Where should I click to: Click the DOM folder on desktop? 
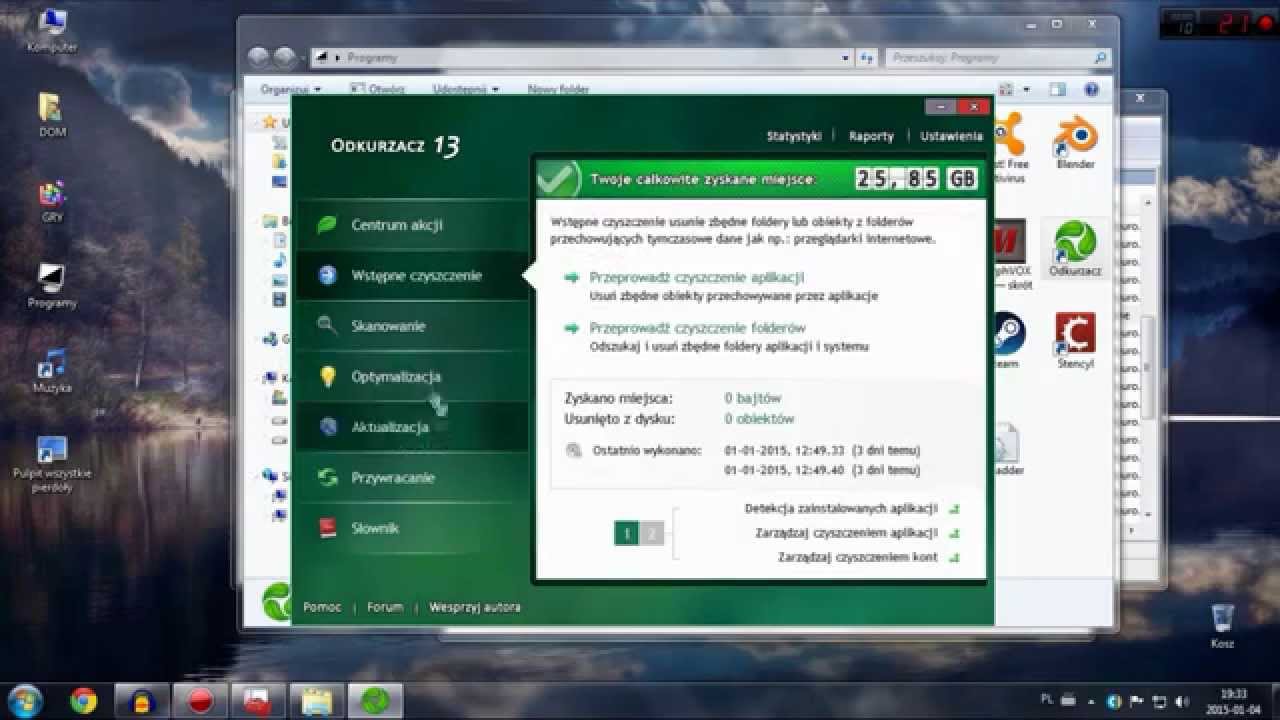pos(52,115)
